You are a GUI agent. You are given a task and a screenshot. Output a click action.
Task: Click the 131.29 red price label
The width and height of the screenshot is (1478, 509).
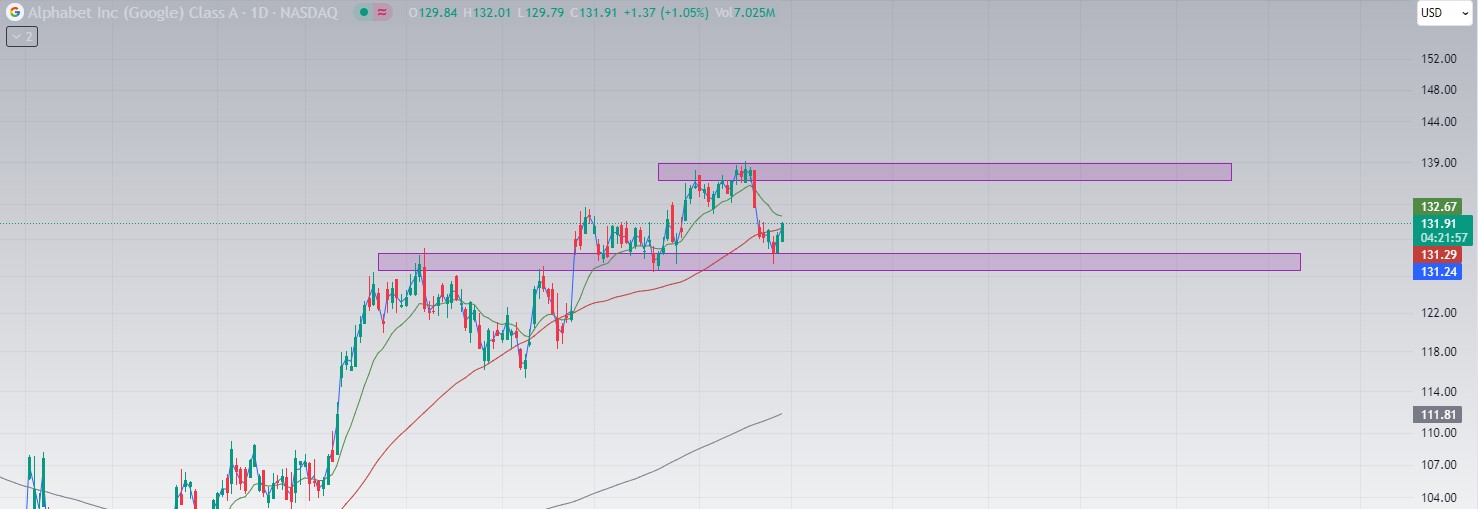tap(1437, 256)
